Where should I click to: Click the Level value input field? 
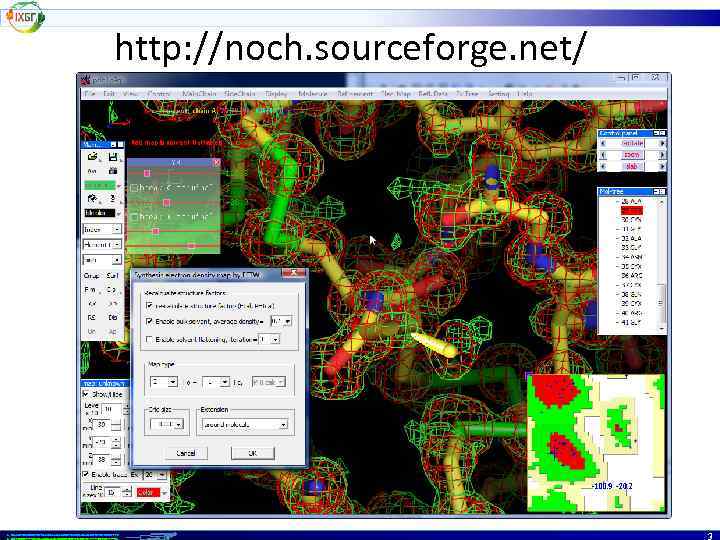tap(111, 408)
